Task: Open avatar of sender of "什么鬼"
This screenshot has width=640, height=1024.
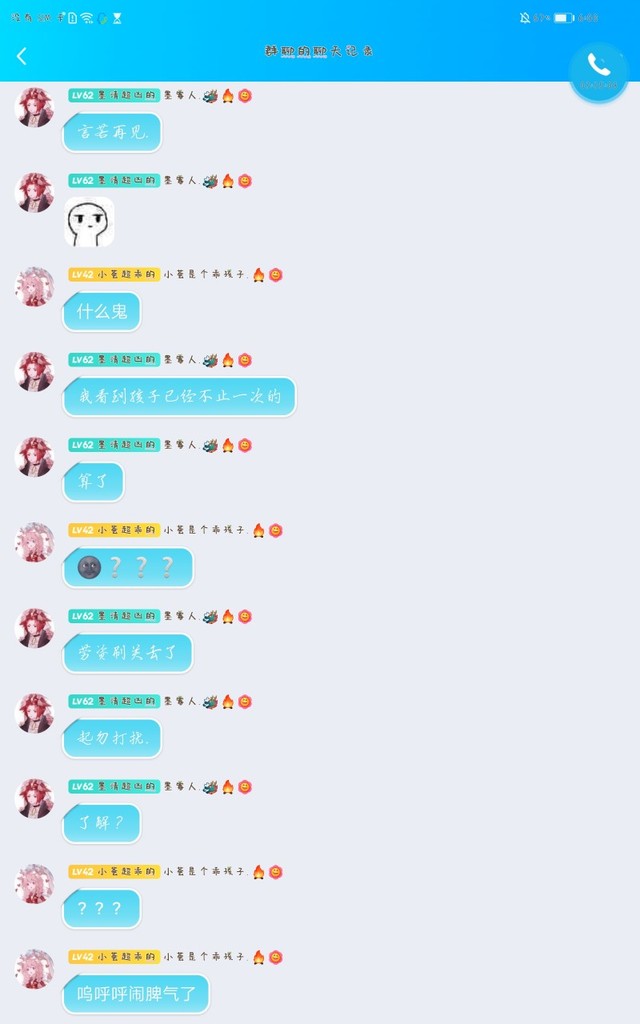Action: (x=35, y=287)
